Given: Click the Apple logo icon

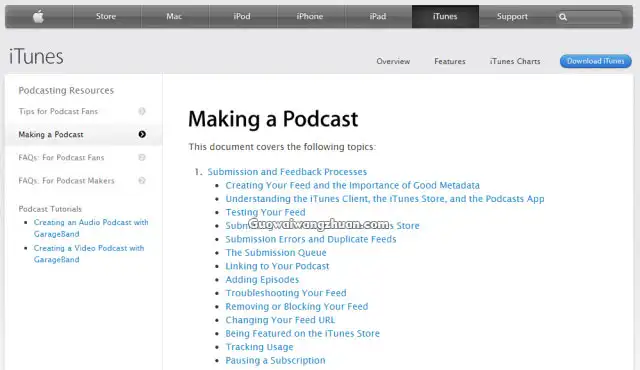Looking at the screenshot, I should click(38, 16).
